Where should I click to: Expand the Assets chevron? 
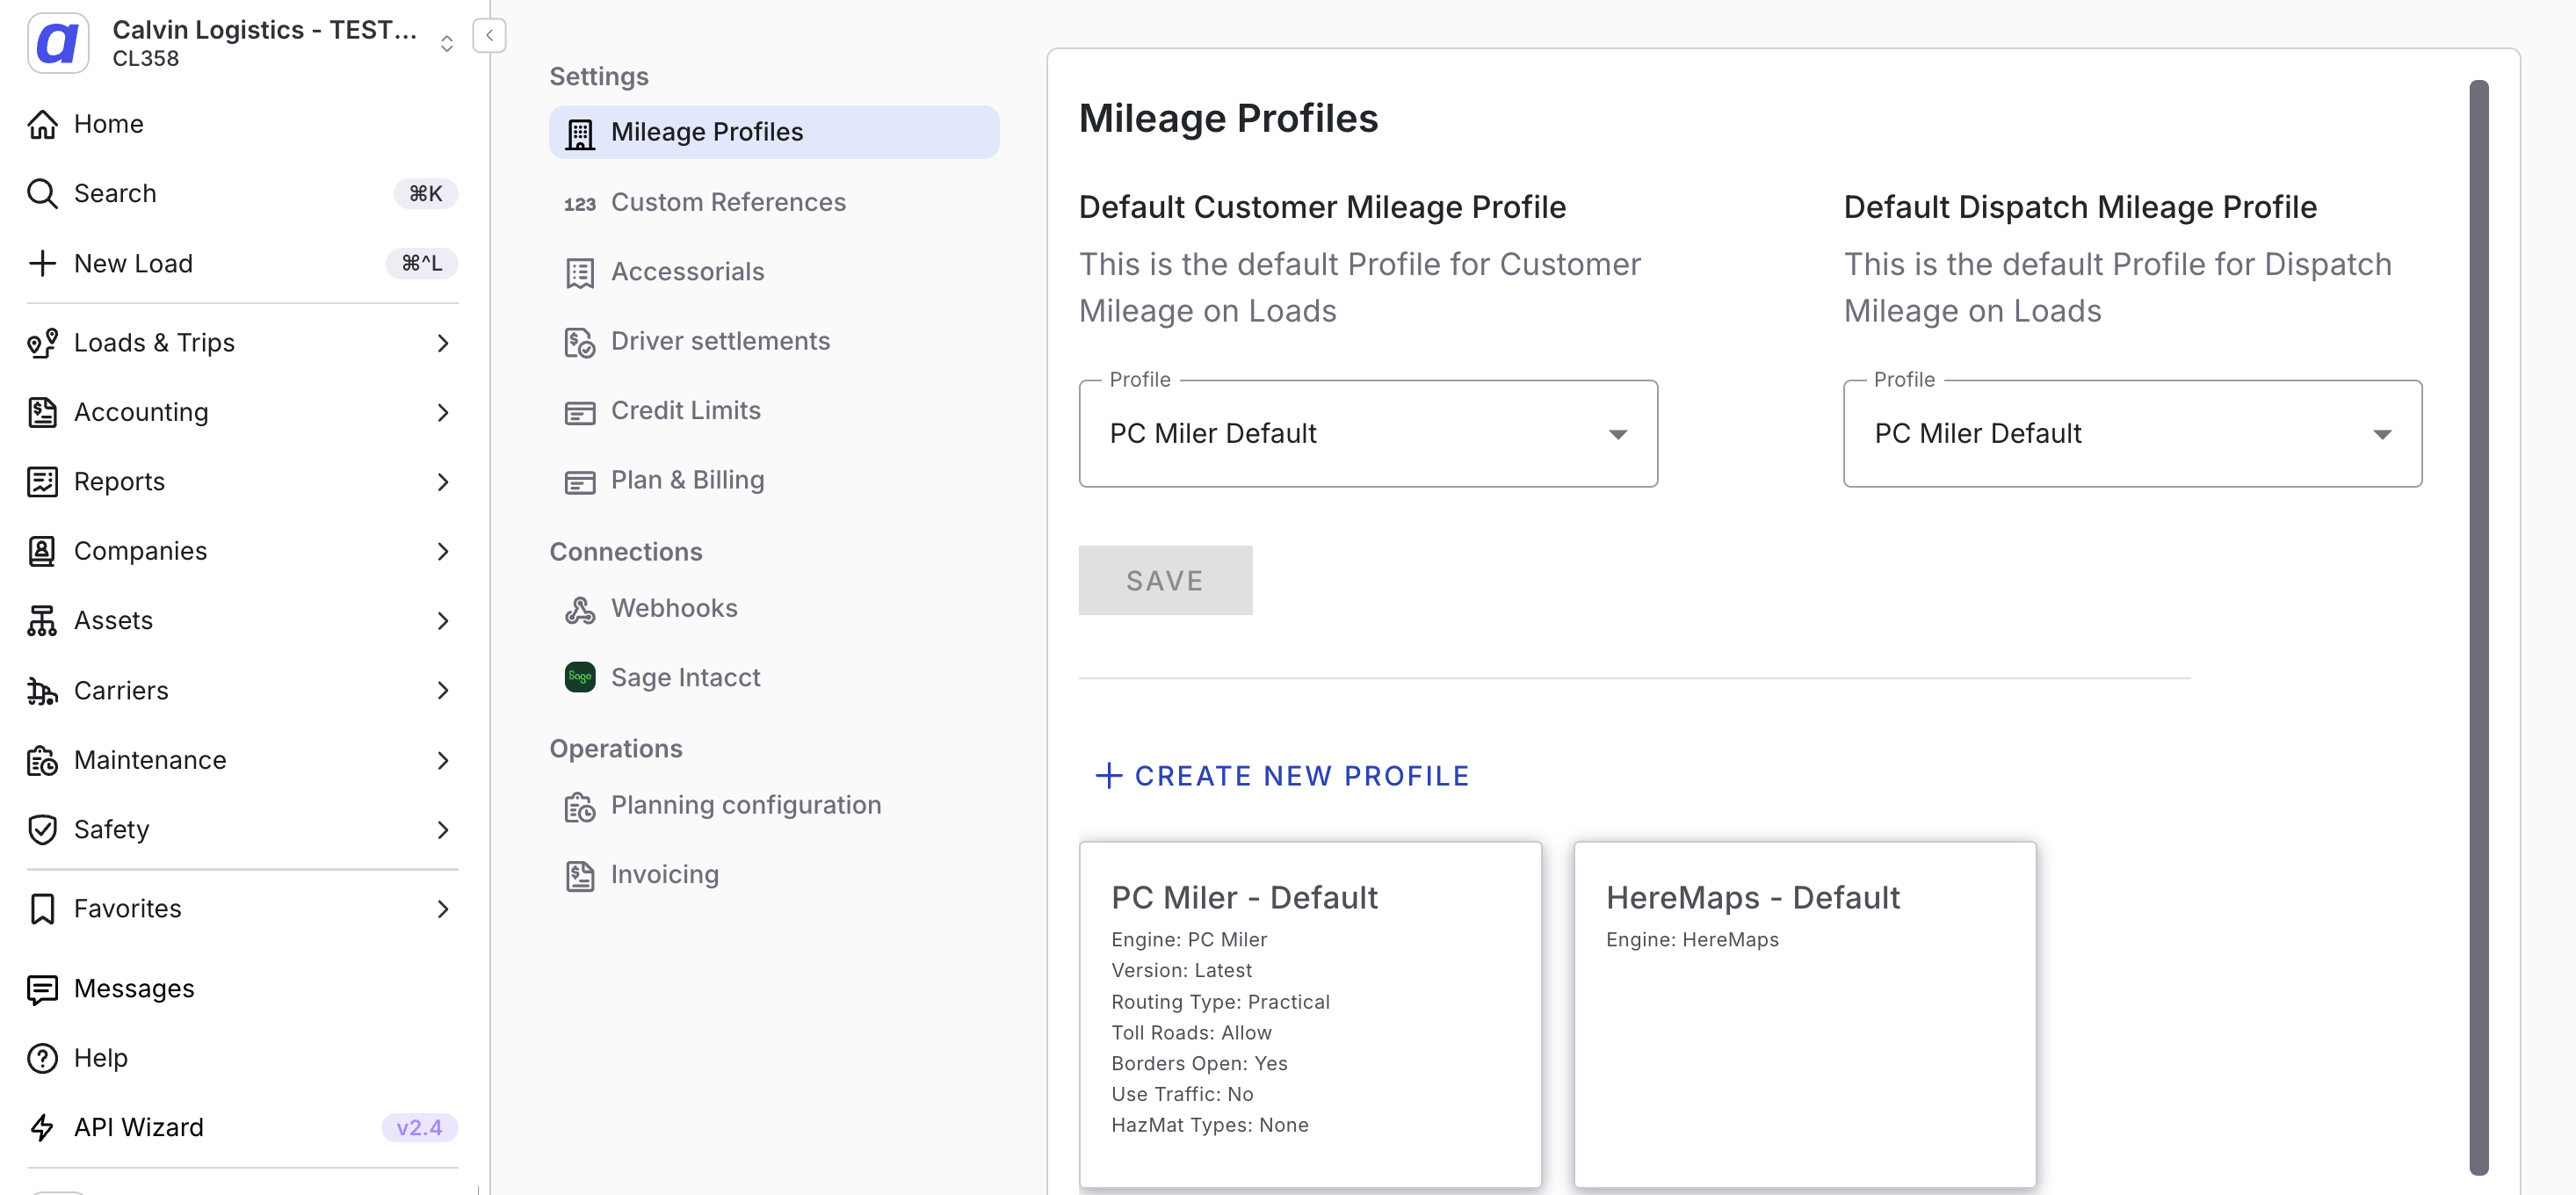[443, 621]
